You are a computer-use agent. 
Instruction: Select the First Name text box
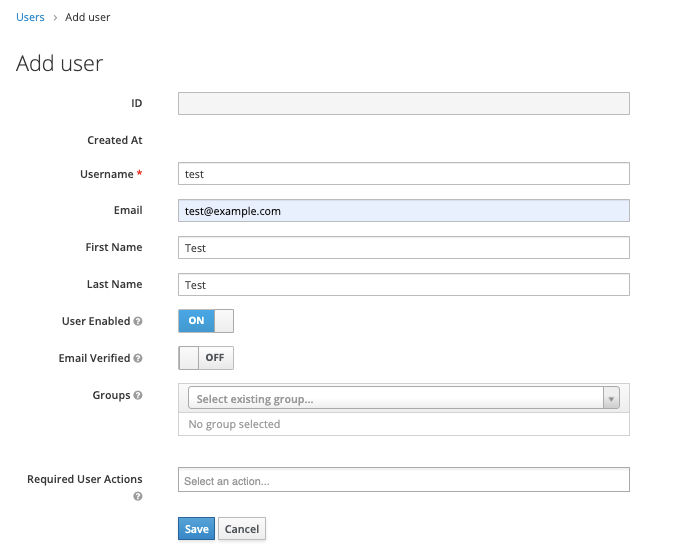pos(404,248)
